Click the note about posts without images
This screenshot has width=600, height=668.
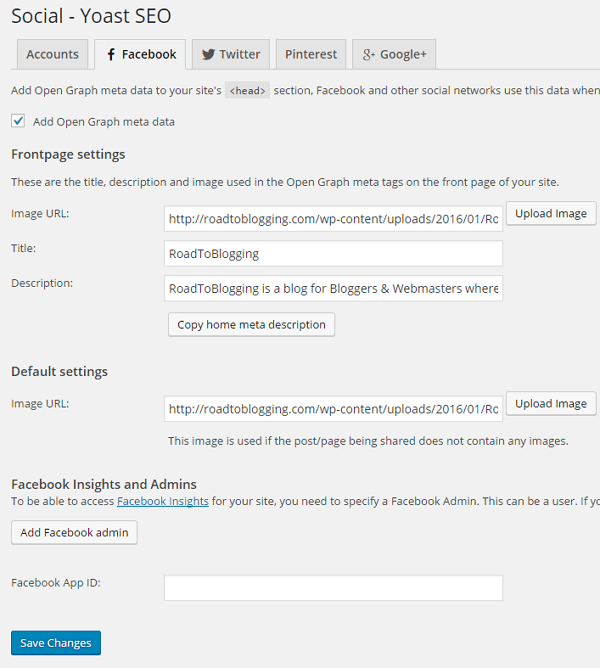368,441
